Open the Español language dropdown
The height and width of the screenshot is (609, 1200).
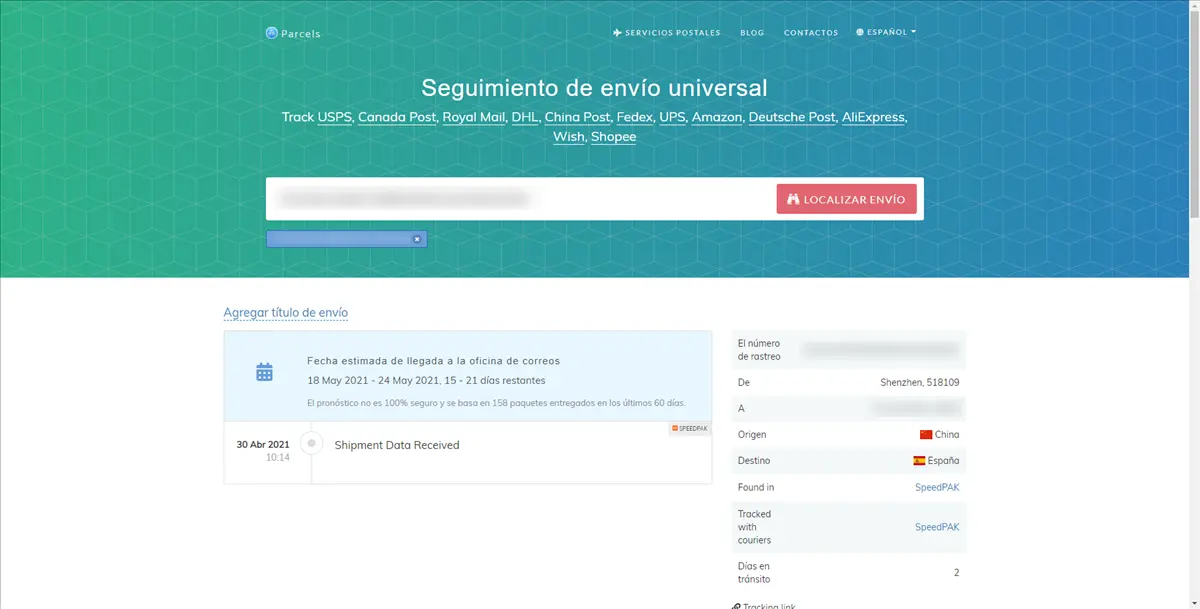tap(886, 32)
